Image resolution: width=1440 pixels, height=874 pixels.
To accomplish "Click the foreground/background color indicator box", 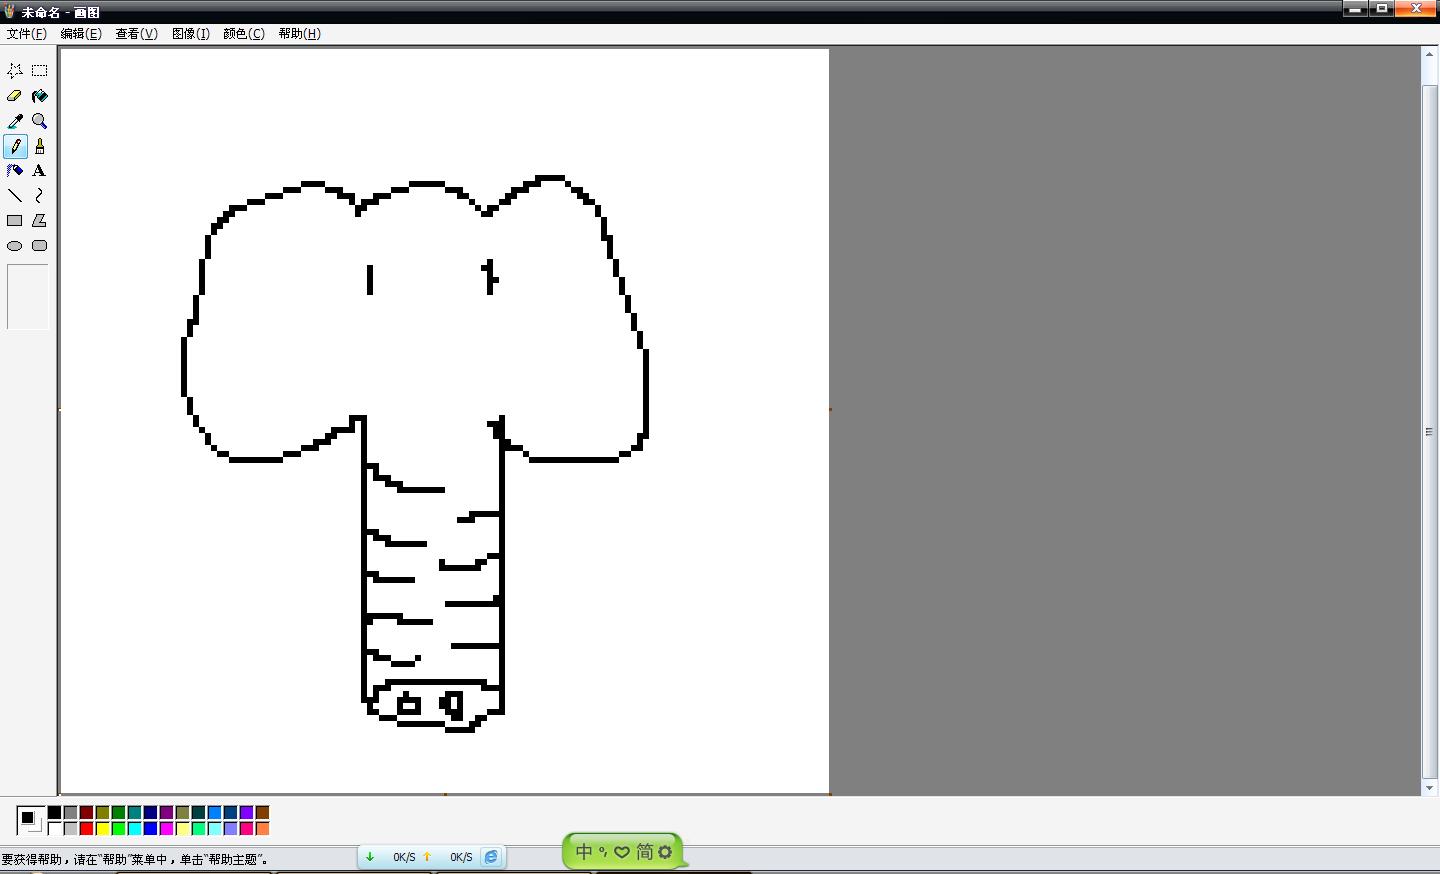I will click(30, 820).
